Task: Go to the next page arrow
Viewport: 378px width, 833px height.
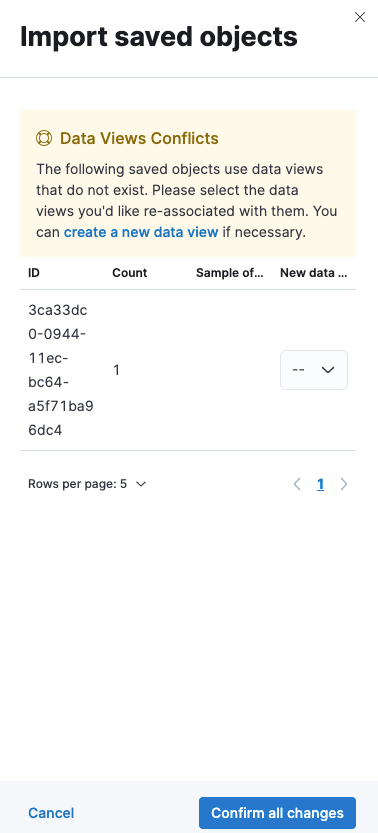Action: tap(344, 484)
